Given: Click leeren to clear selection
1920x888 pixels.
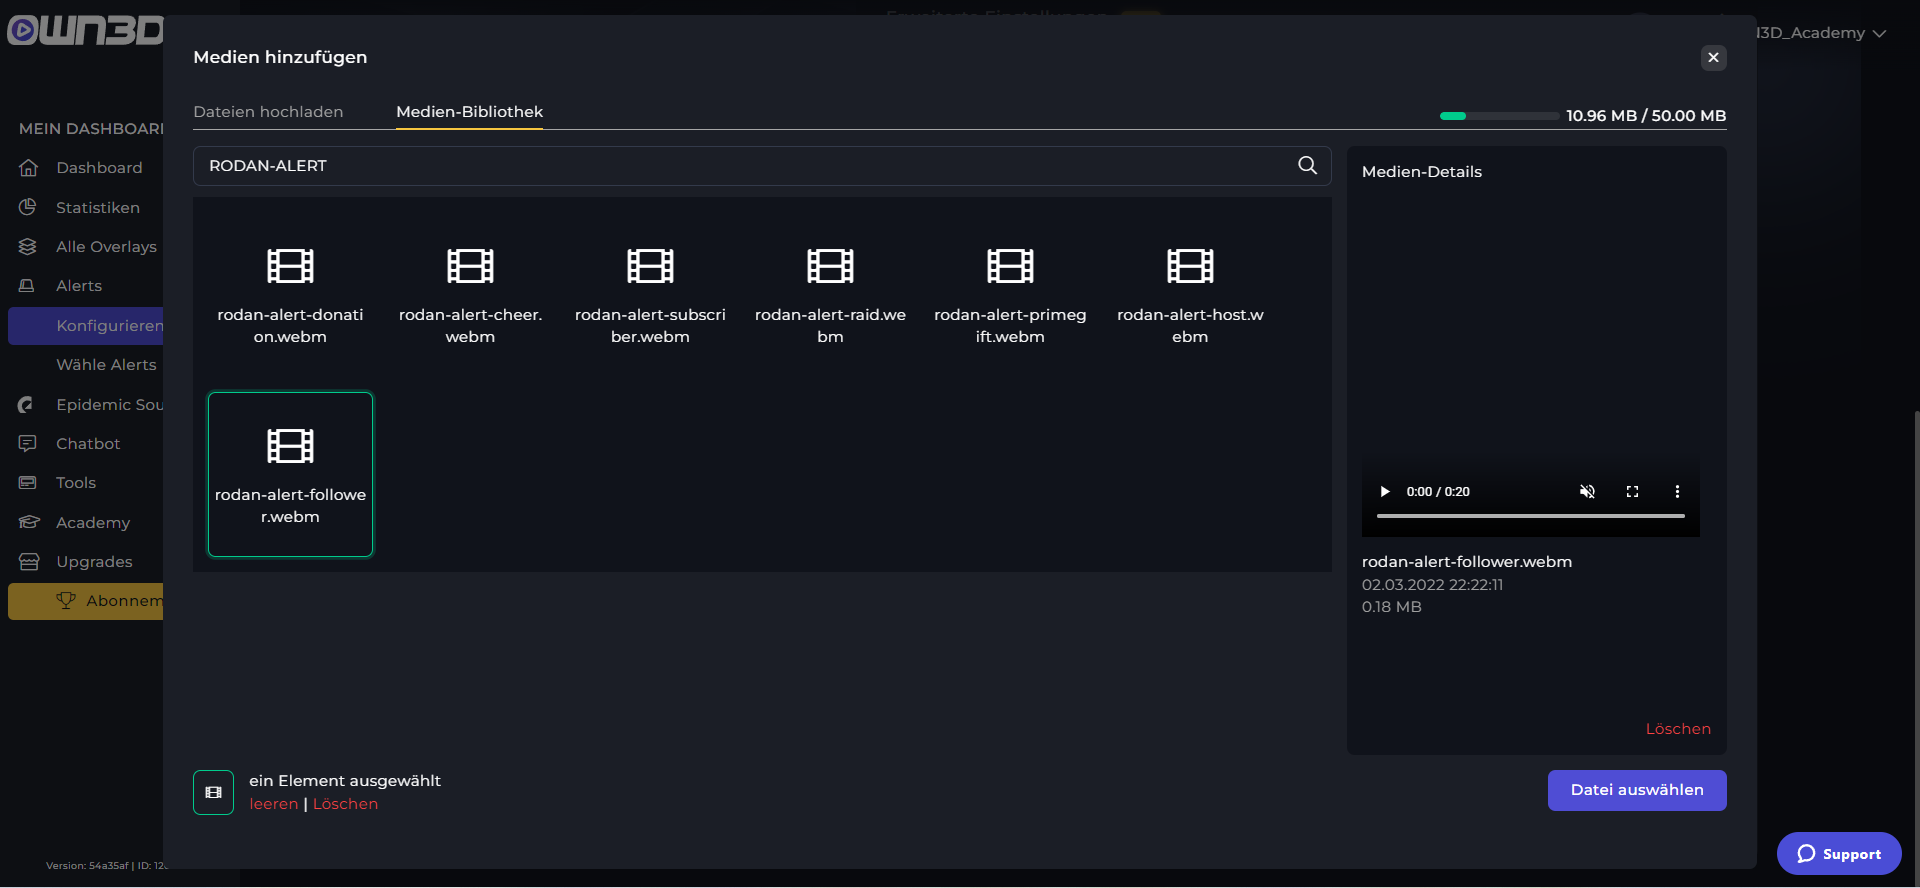Looking at the screenshot, I should click(x=274, y=804).
